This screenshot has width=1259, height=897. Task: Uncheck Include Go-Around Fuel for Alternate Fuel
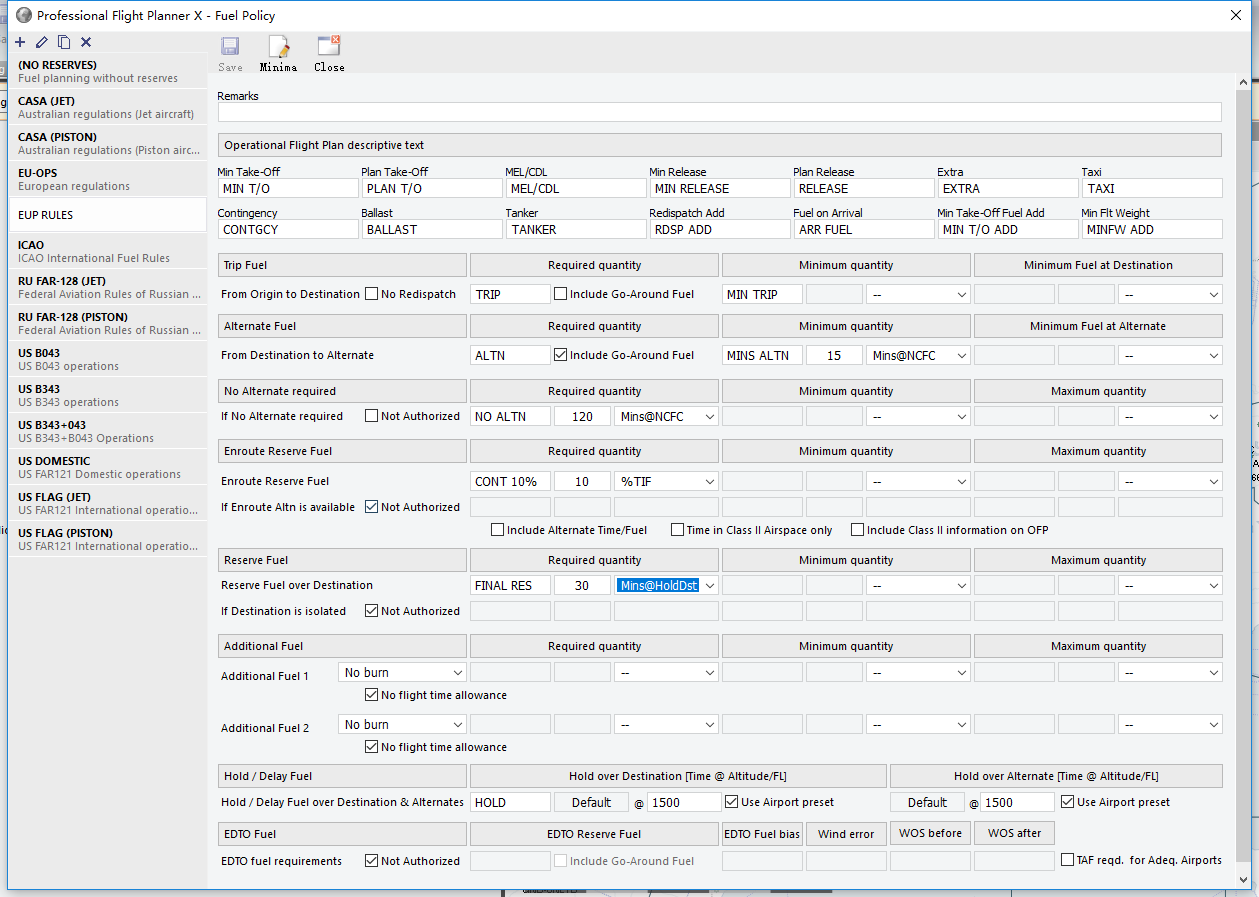coord(560,355)
